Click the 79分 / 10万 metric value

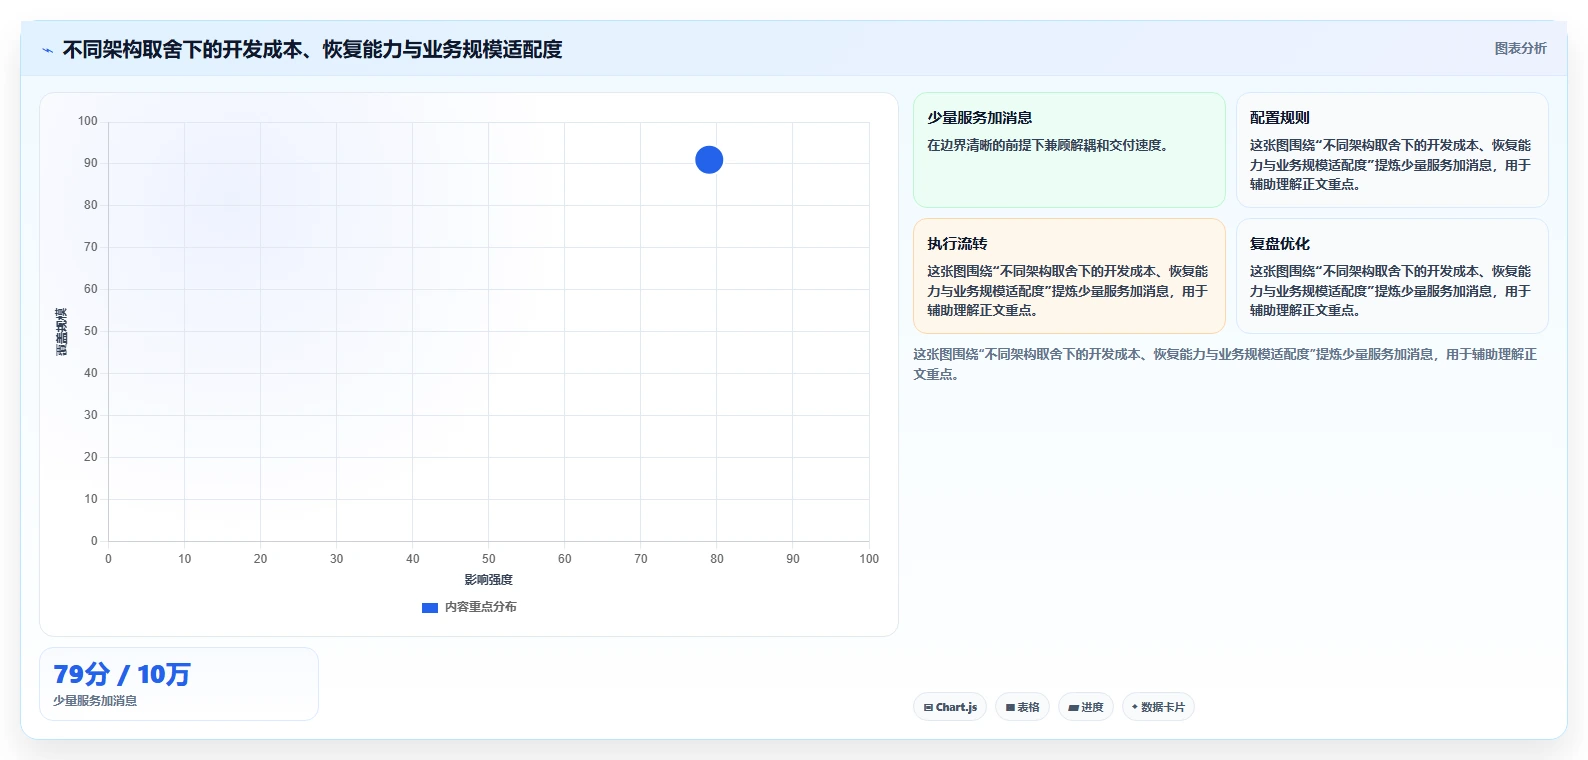click(122, 674)
